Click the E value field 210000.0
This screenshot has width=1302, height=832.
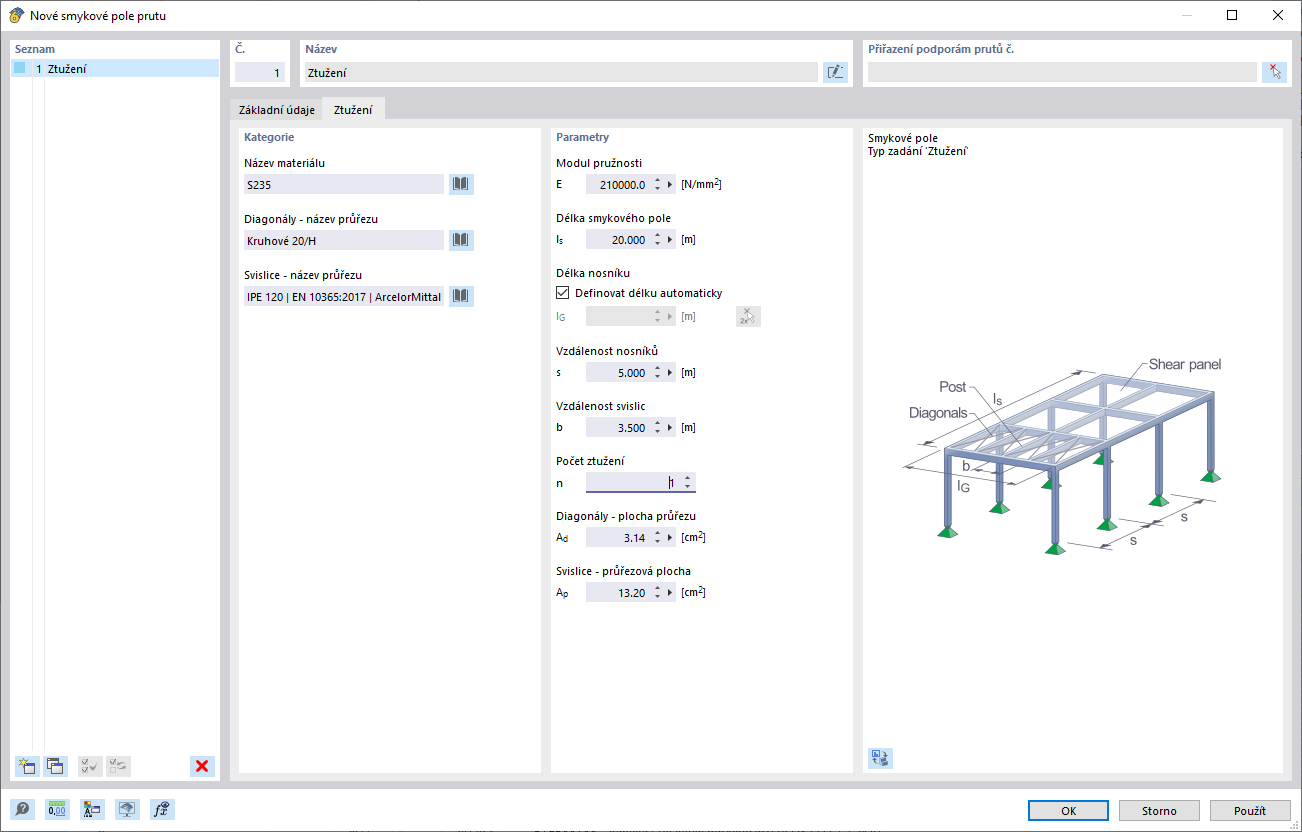click(x=618, y=184)
